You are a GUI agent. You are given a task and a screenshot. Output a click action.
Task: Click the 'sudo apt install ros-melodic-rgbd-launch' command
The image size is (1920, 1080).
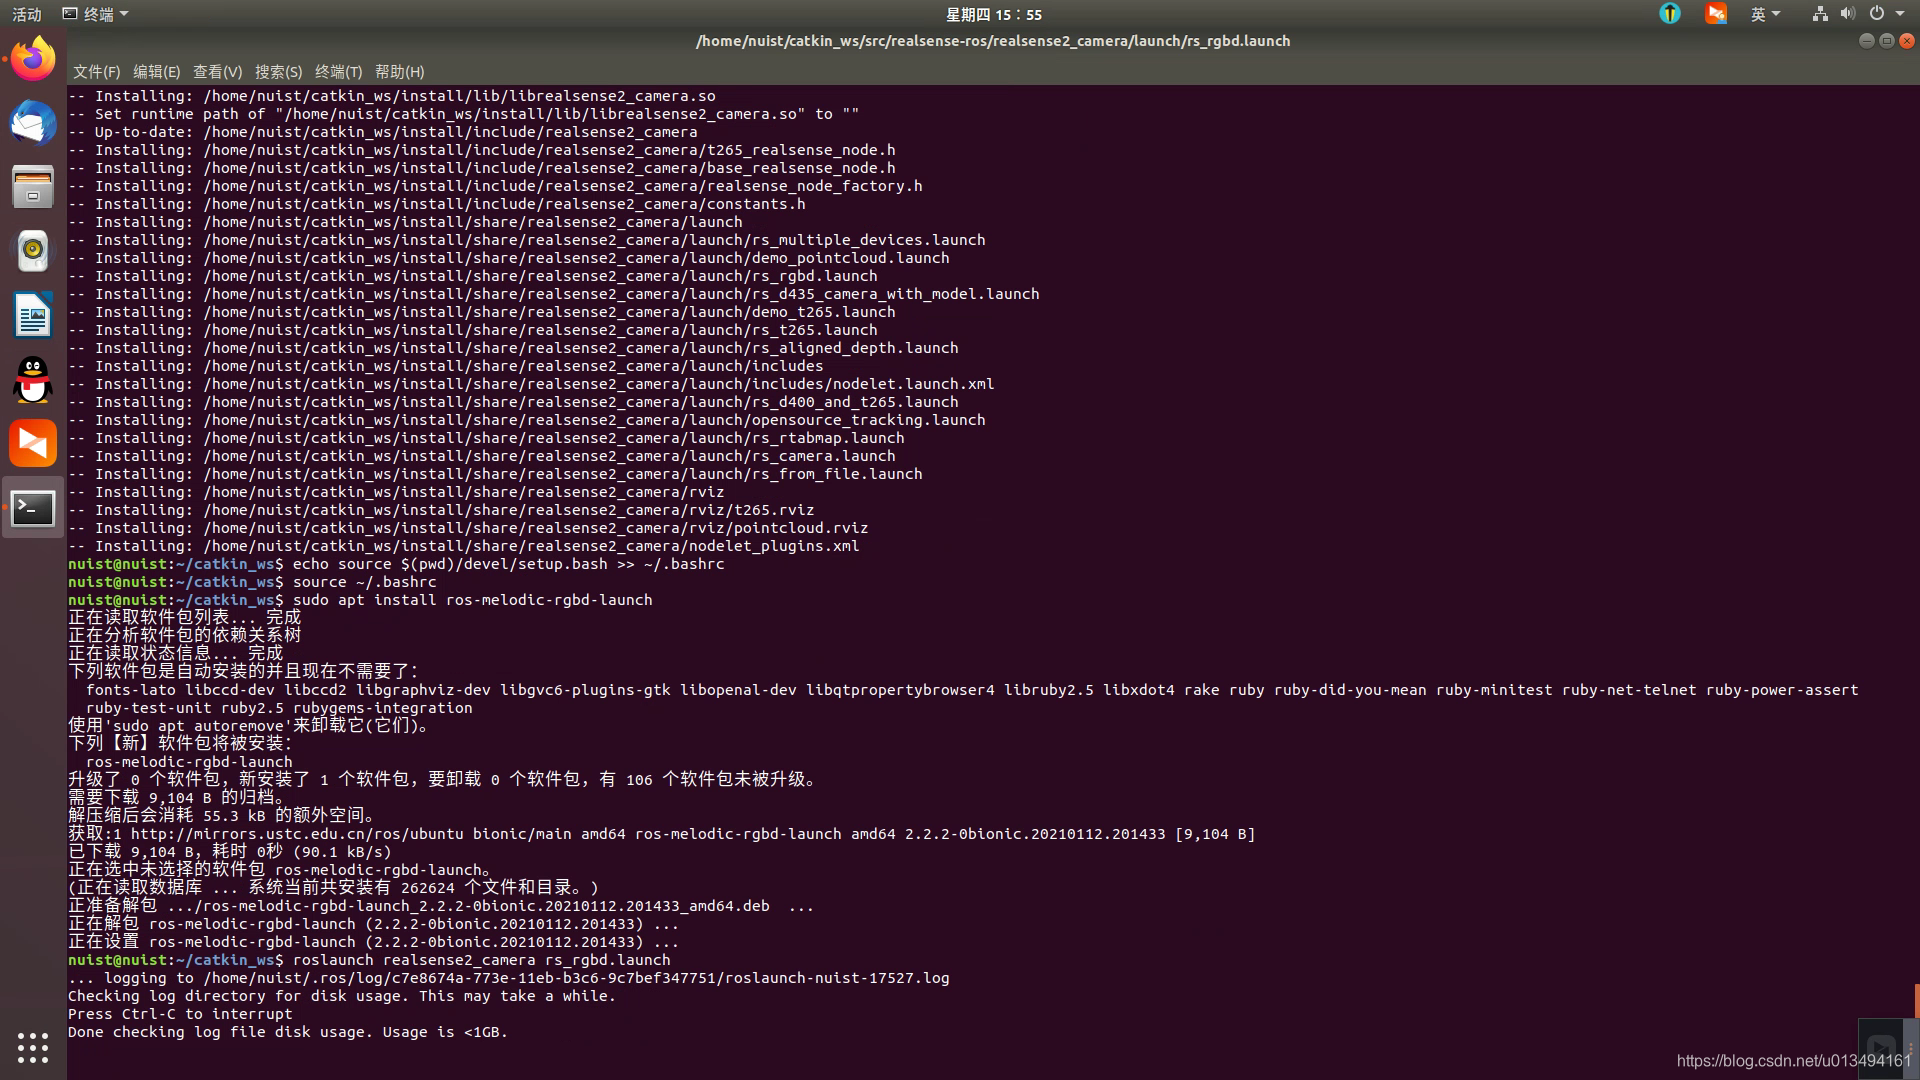pos(472,600)
